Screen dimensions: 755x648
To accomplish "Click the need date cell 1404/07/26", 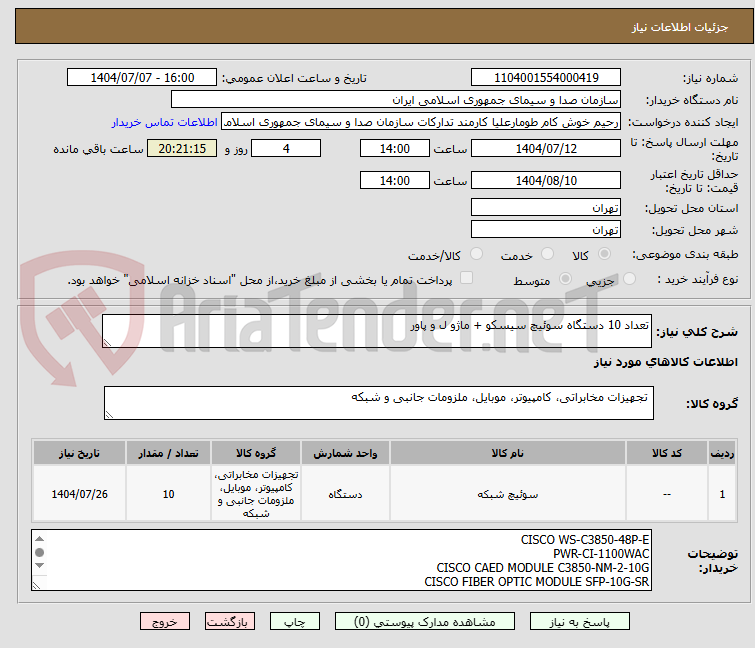I will pyautogui.click(x=79, y=494).
